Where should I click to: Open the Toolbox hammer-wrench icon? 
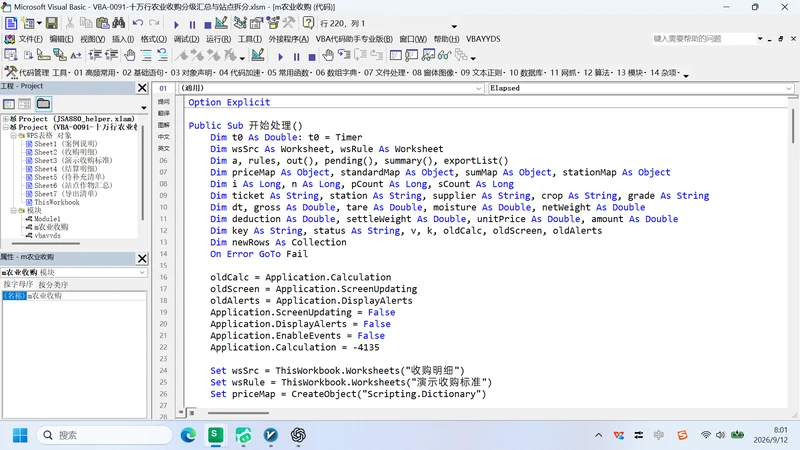pos(289,23)
